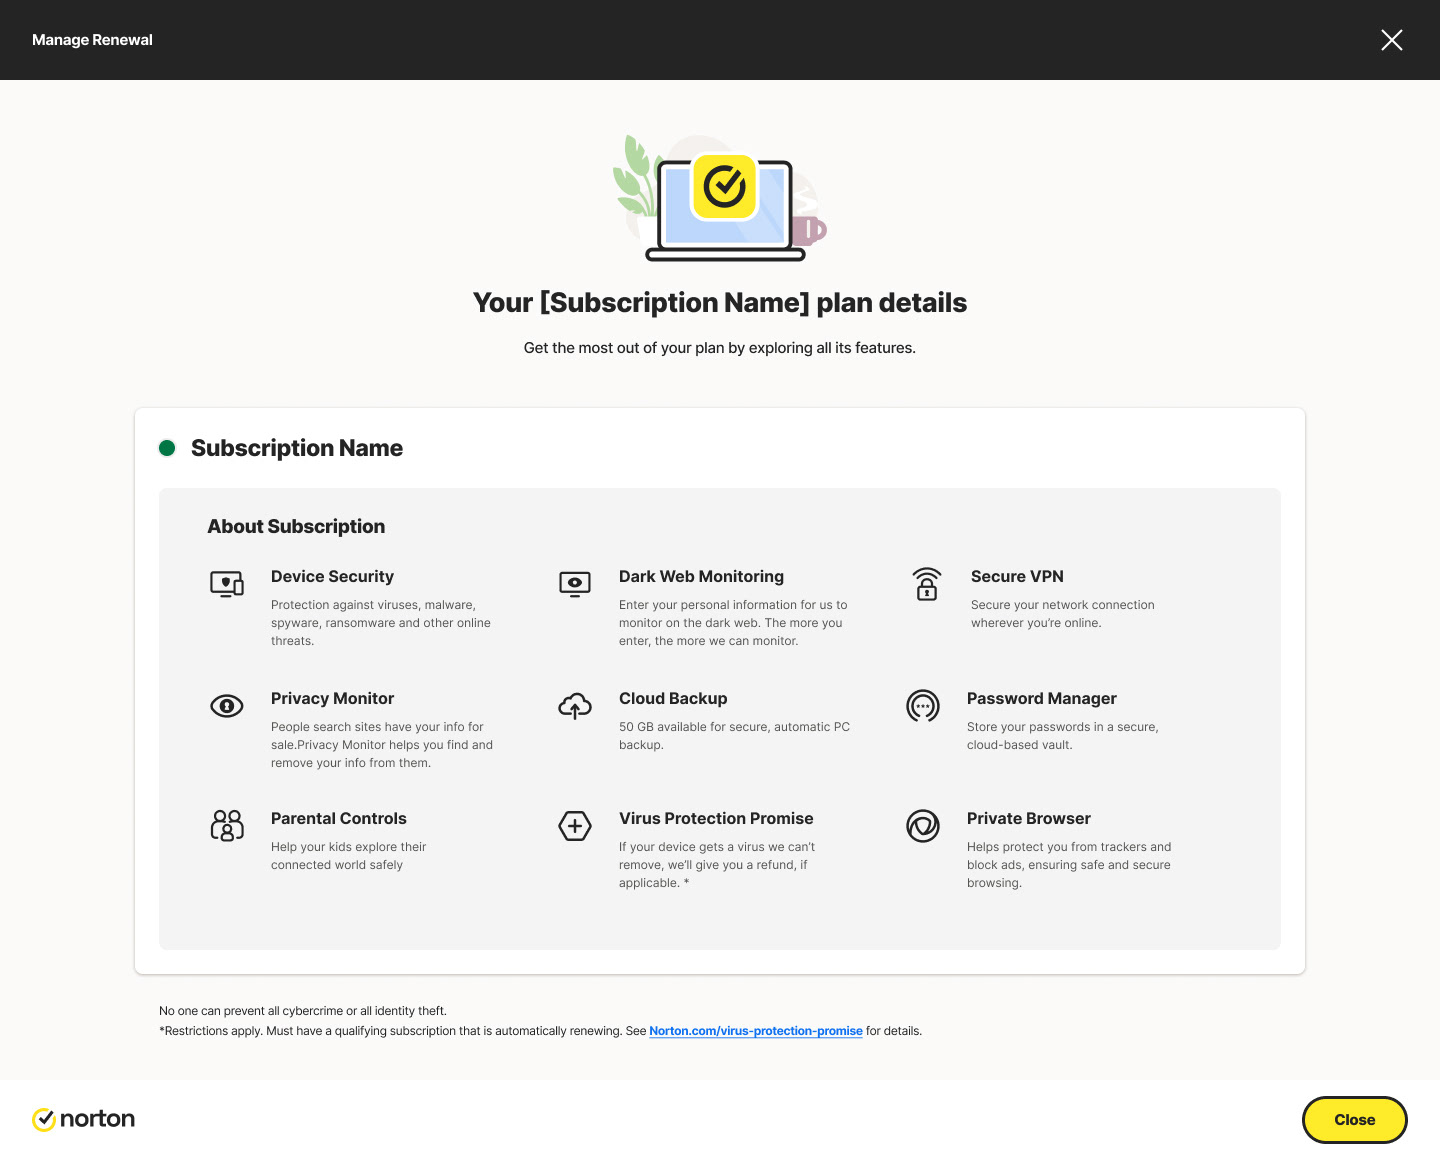Click the Password Manager icon

pos(923,706)
